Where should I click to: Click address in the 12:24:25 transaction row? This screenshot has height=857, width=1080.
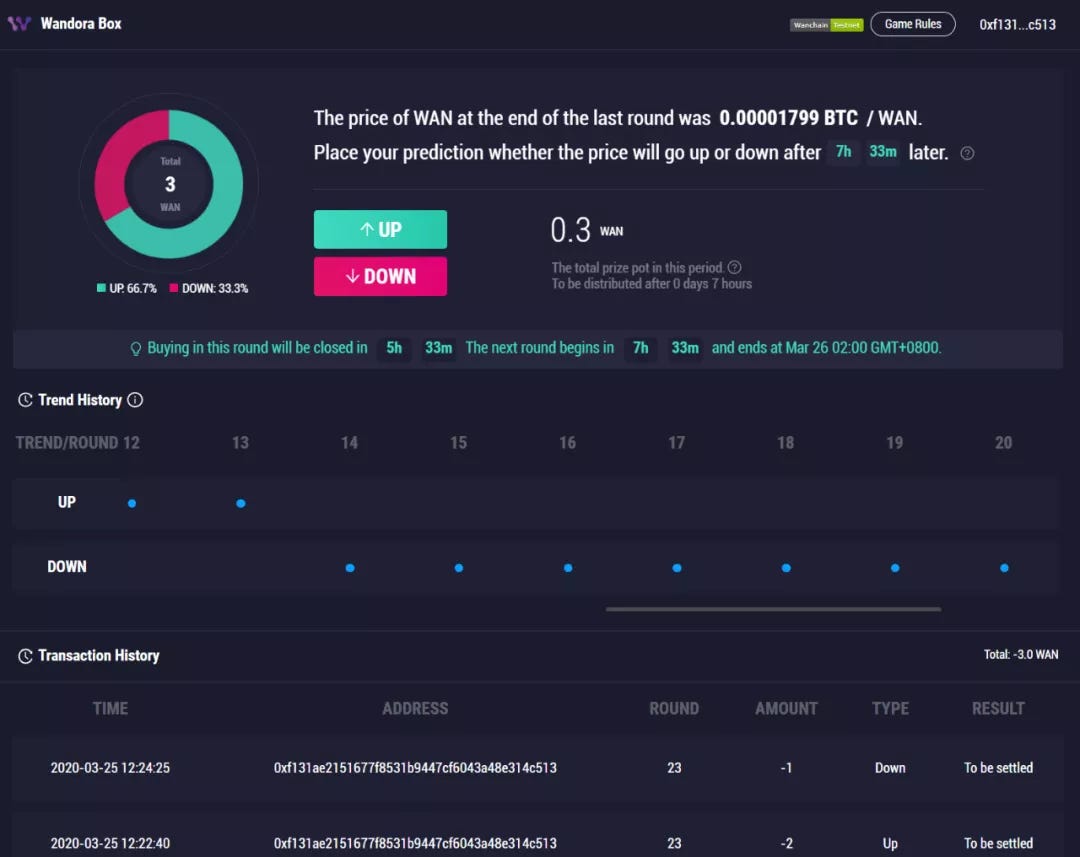coord(415,767)
